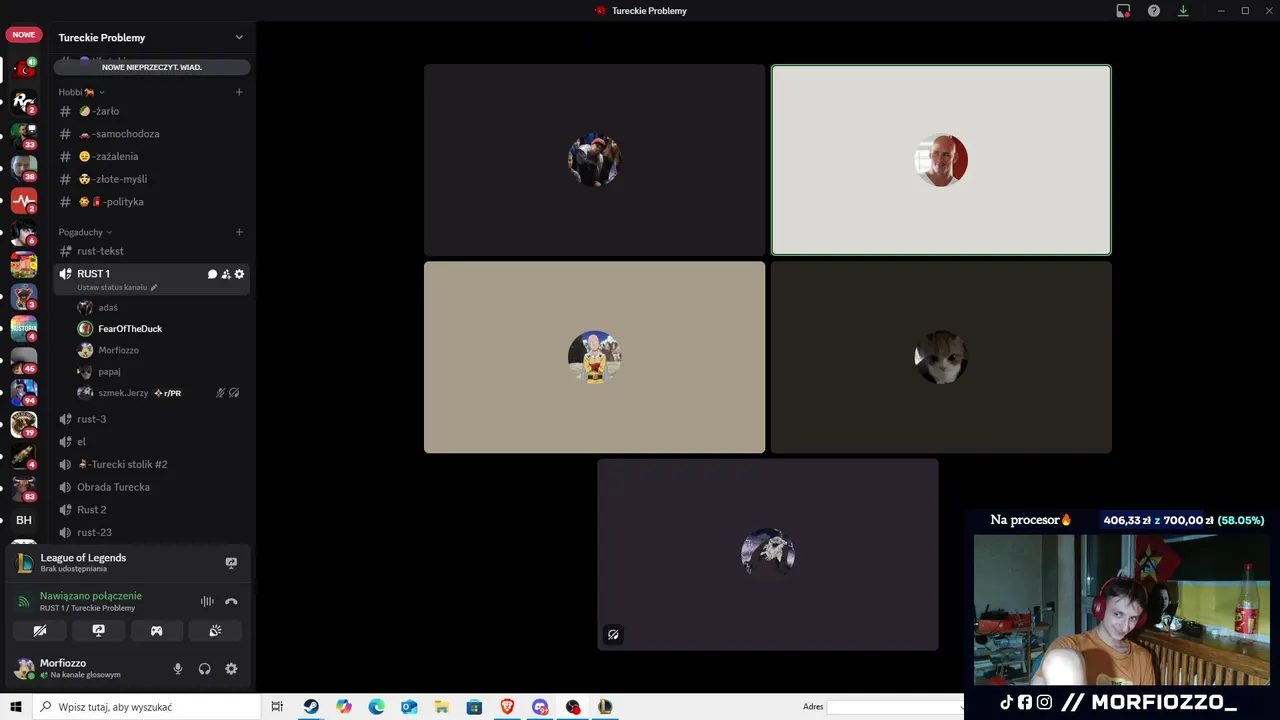Add a channel to the Hobbi category
Viewport: 1280px width, 720px height.
[239, 92]
